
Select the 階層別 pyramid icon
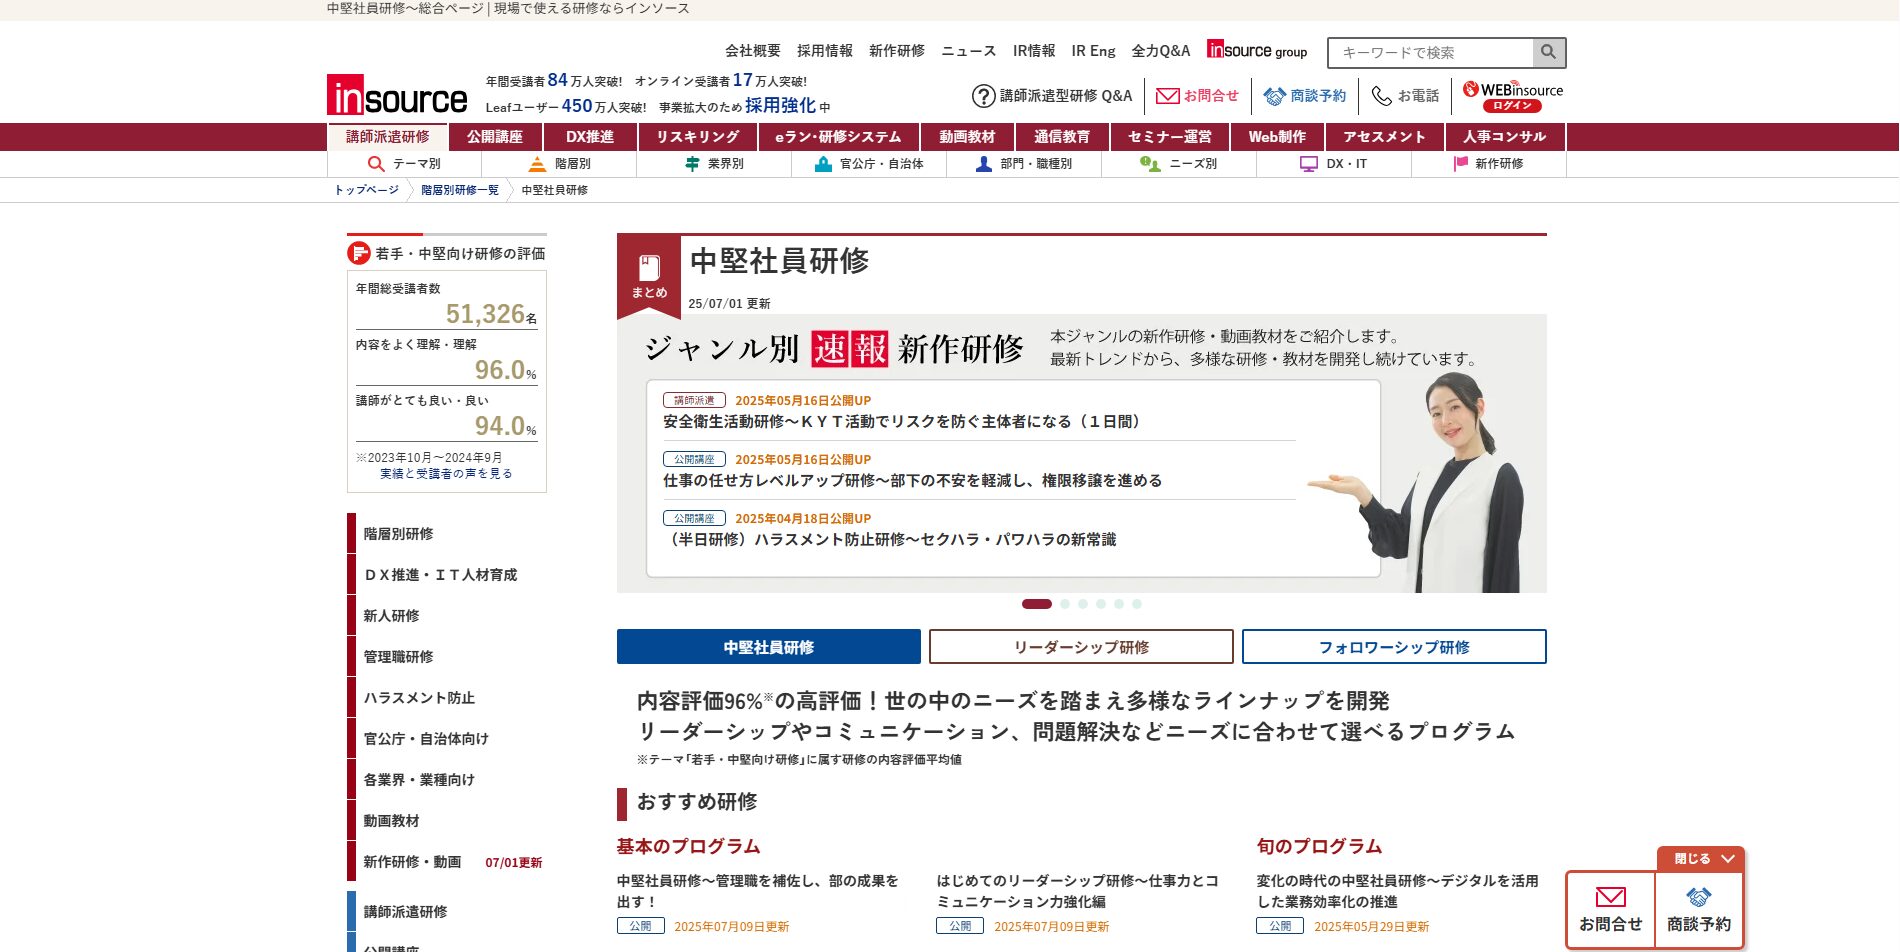pyautogui.click(x=538, y=164)
